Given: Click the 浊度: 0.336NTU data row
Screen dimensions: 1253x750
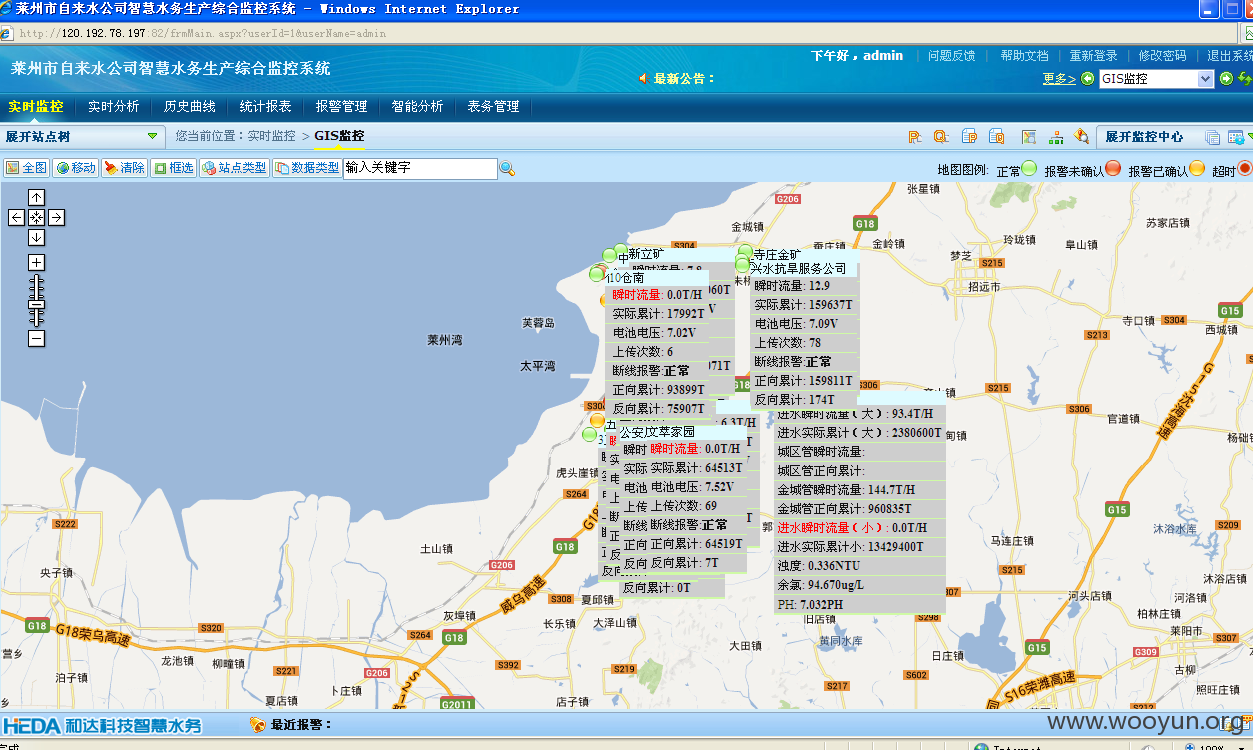Looking at the screenshot, I should [x=859, y=566].
